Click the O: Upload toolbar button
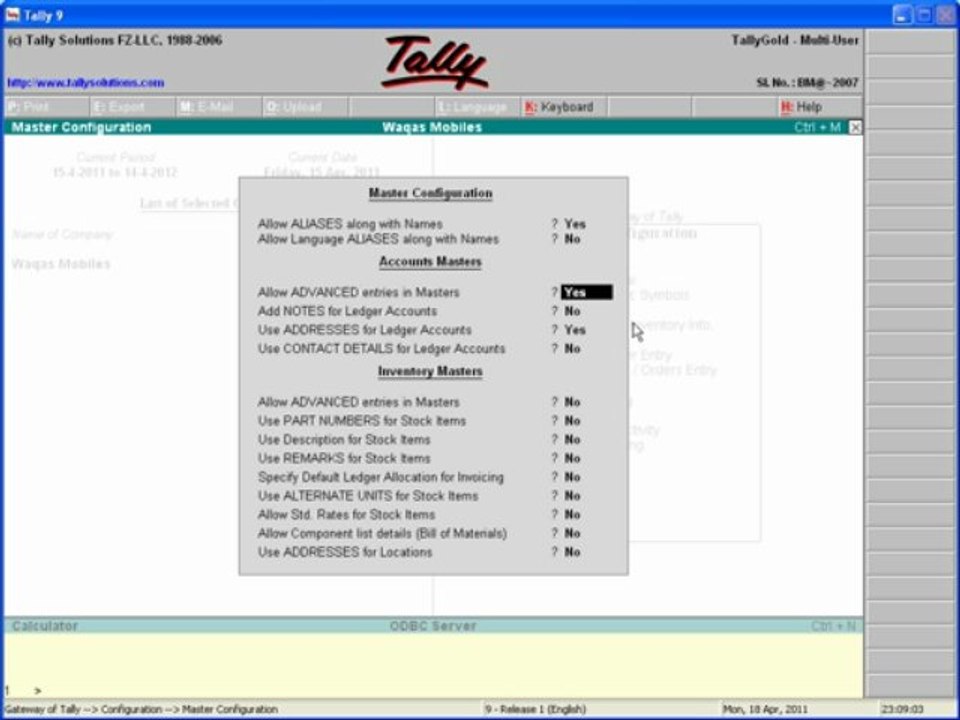The height and width of the screenshot is (720, 960). [x=304, y=107]
